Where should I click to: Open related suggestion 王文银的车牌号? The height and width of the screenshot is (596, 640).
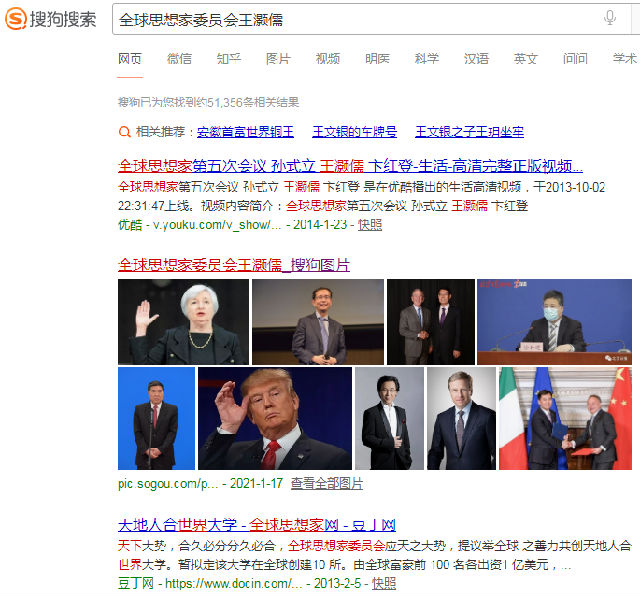coord(354,132)
